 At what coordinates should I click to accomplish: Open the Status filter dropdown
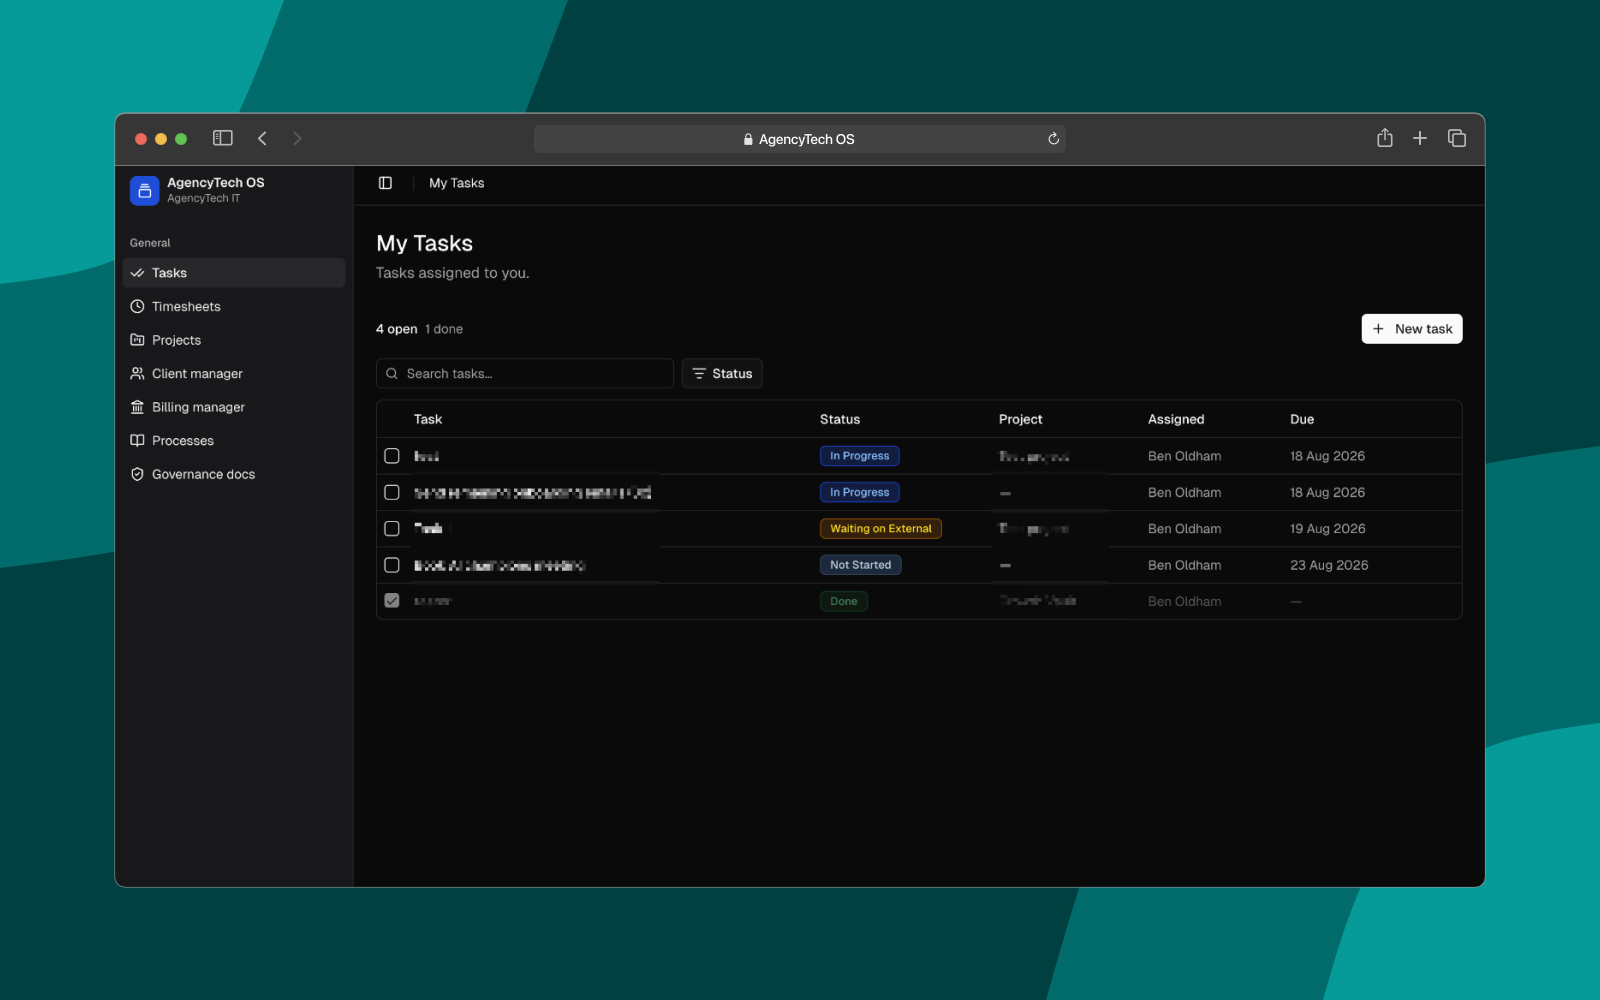(x=722, y=373)
